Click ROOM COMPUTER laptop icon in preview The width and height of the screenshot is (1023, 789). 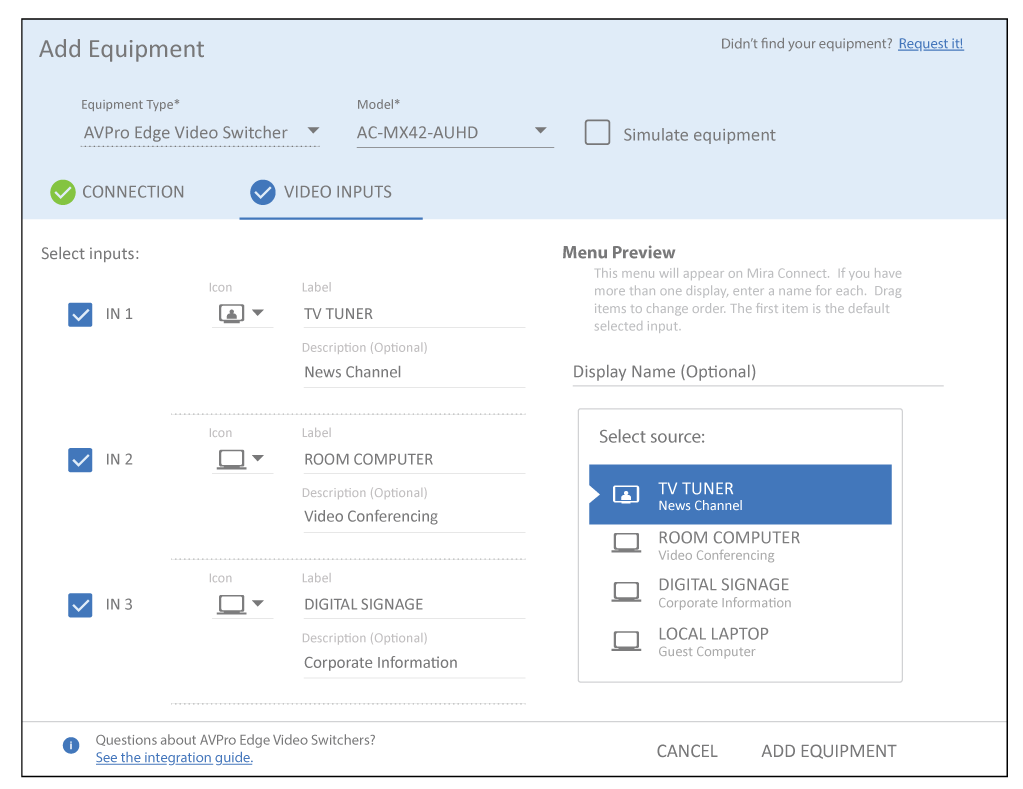click(626, 543)
